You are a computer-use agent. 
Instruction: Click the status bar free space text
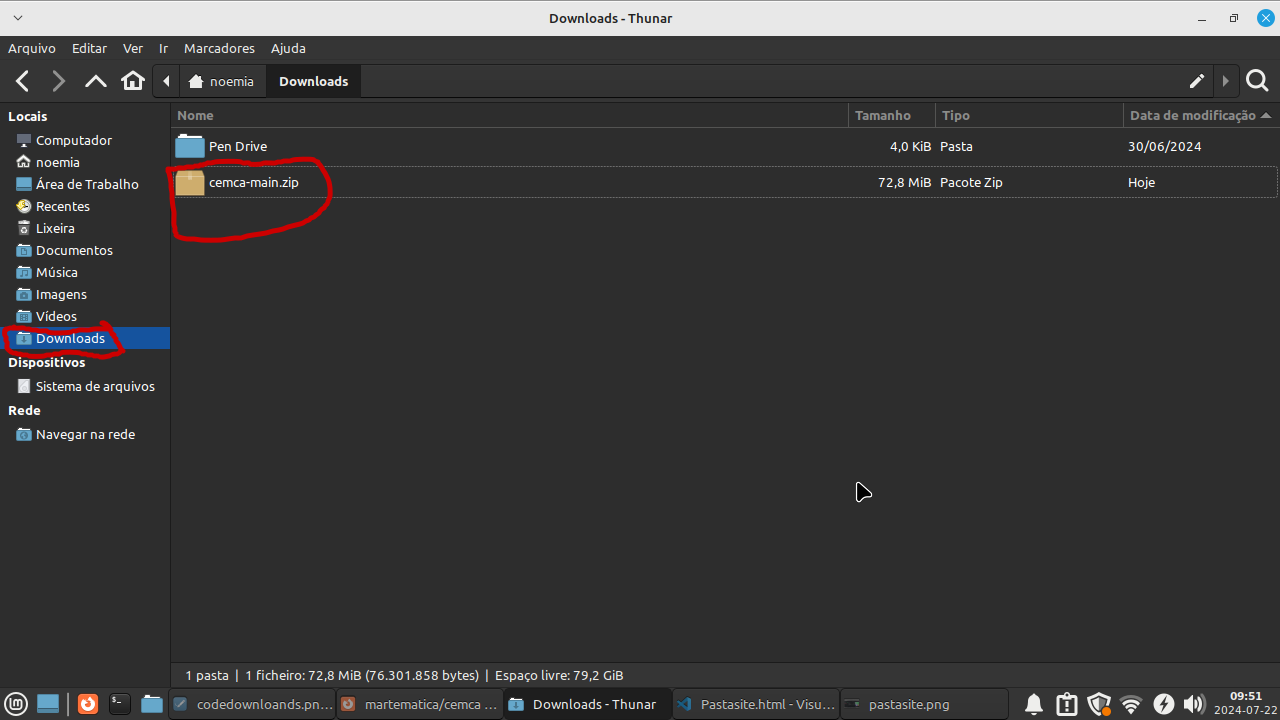point(559,675)
